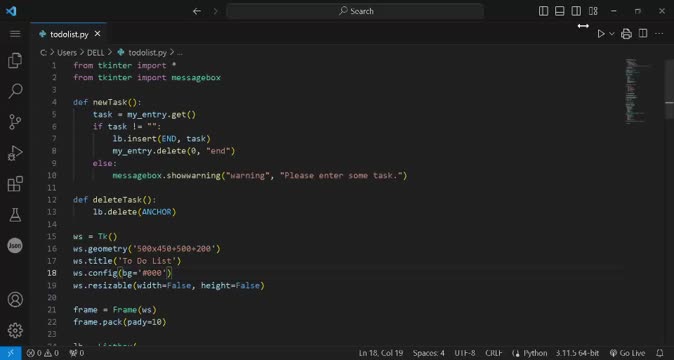Expand the breadcrumb ellipsis symbol list
The height and width of the screenshot is (360, 674).
coord(180,52)
